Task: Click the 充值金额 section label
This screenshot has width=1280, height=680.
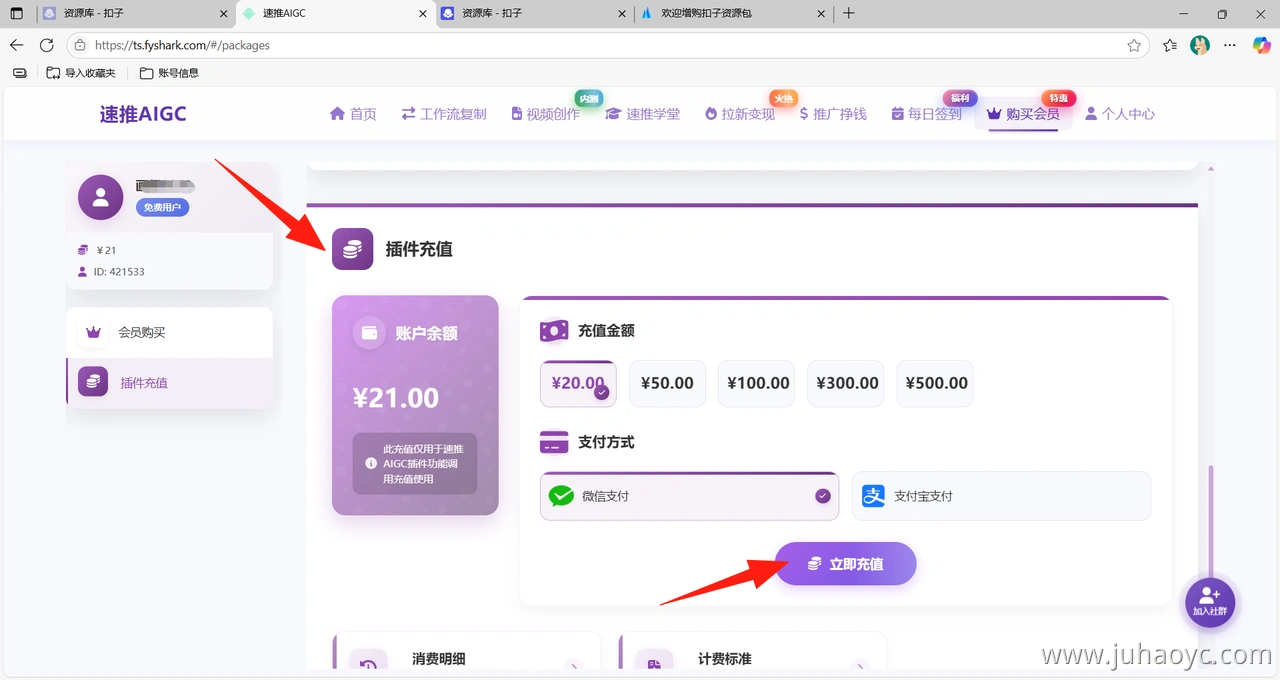Action: coord(606,330)
